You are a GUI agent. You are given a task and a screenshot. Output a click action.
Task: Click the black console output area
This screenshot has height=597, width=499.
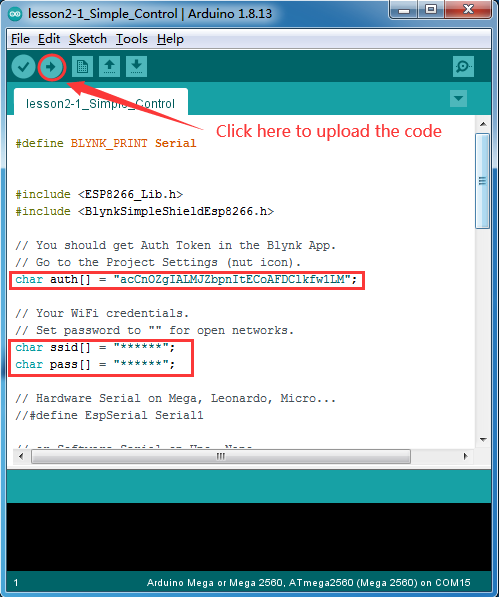249,537
